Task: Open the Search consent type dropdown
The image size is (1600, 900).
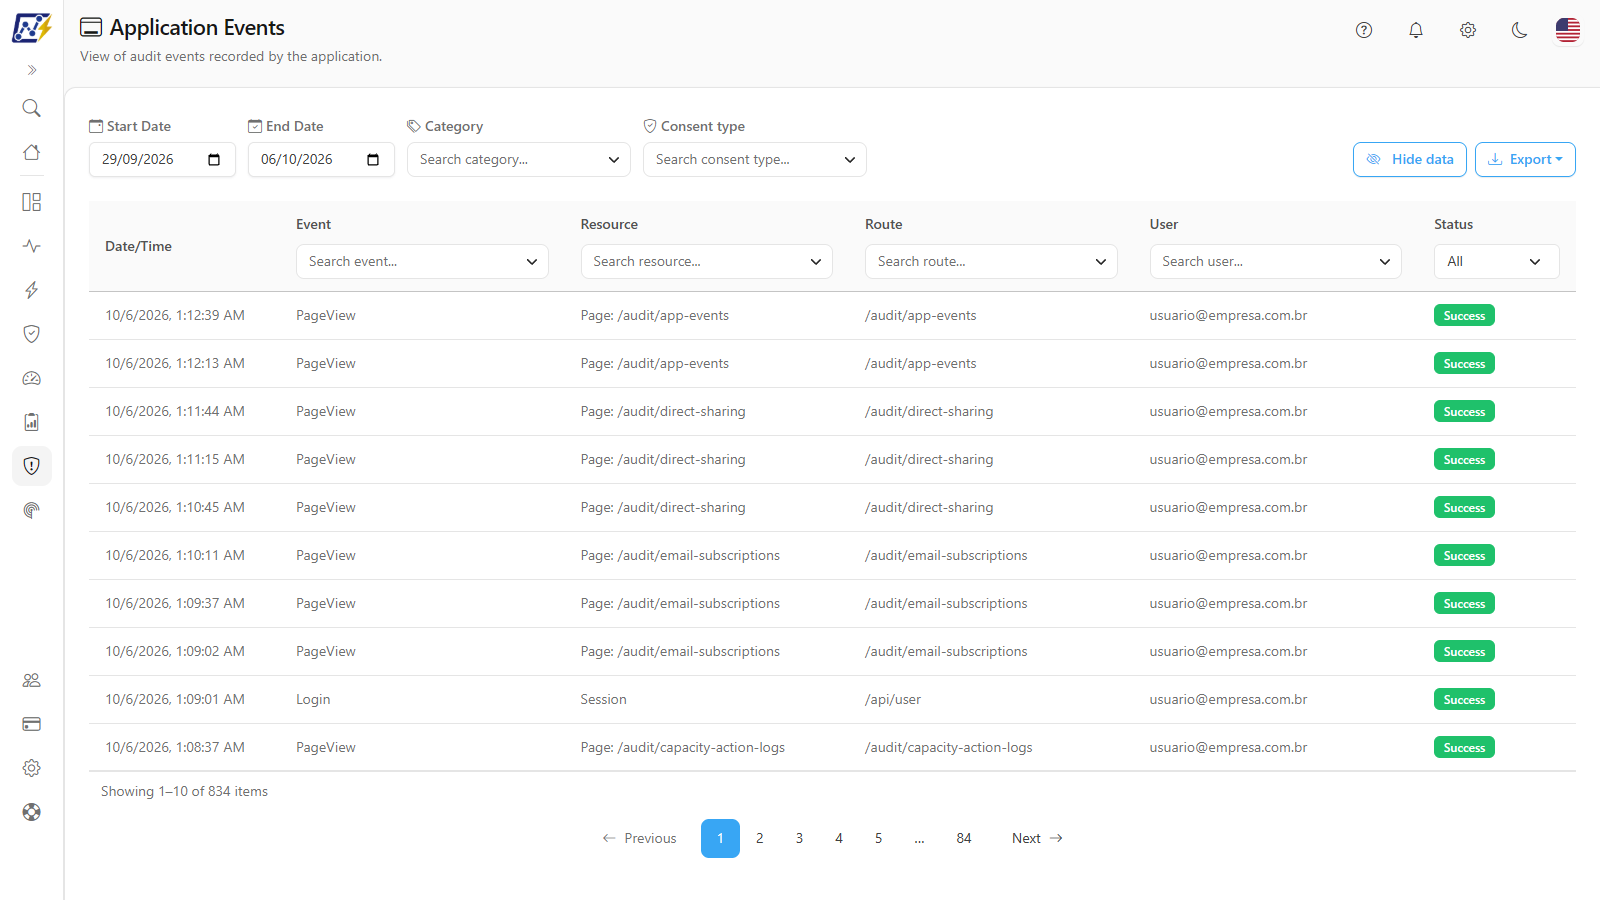Action: (755, 160)
